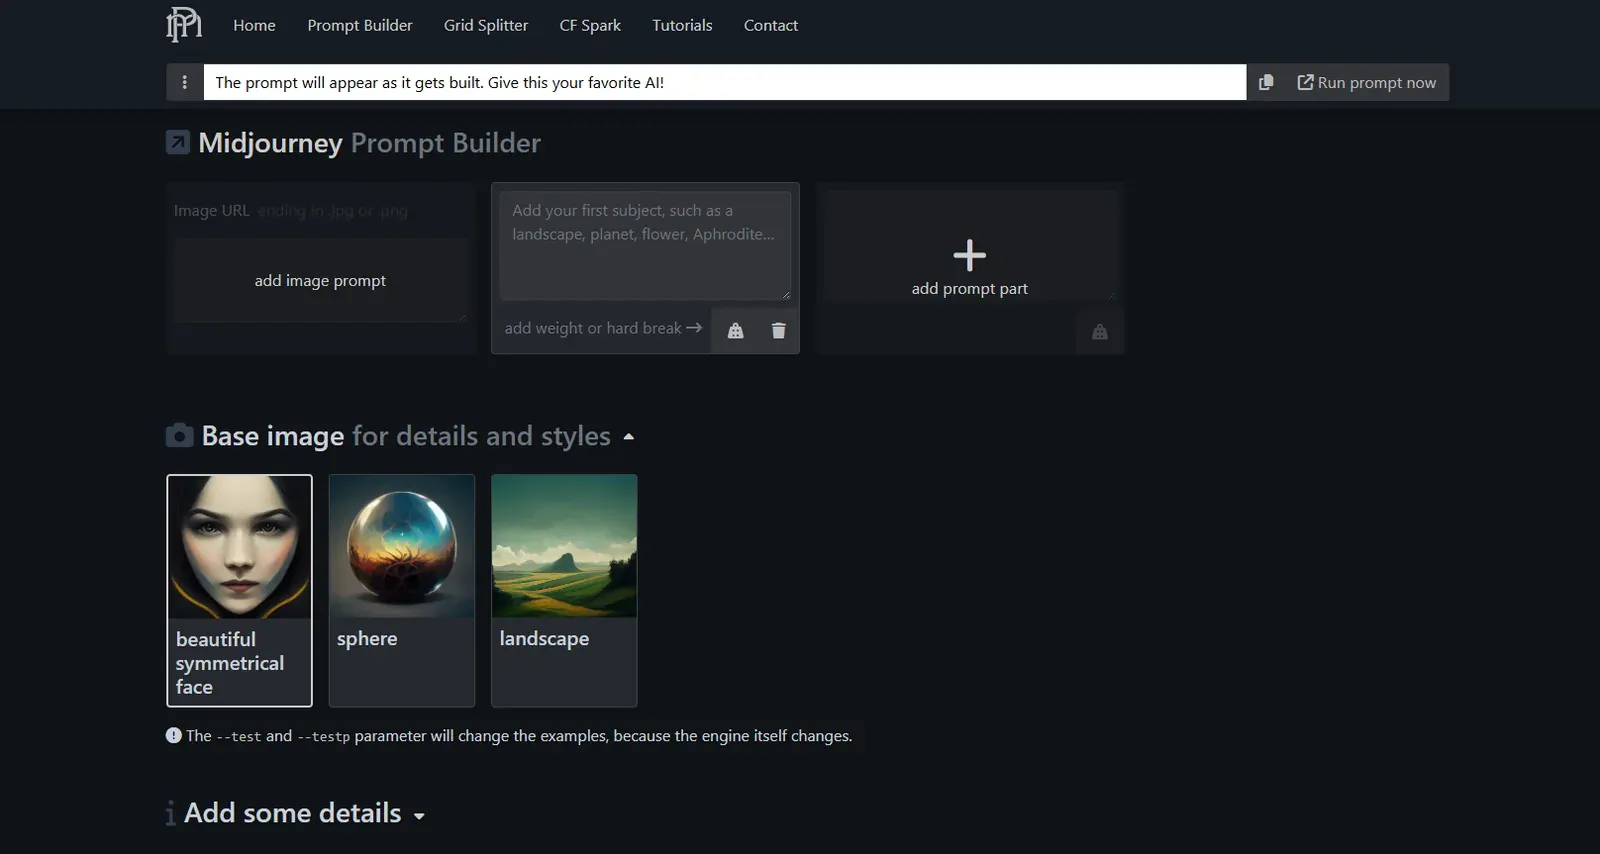Select the beautiful symmetrical face base image
1600x854 pixels.
click(239, 590)
